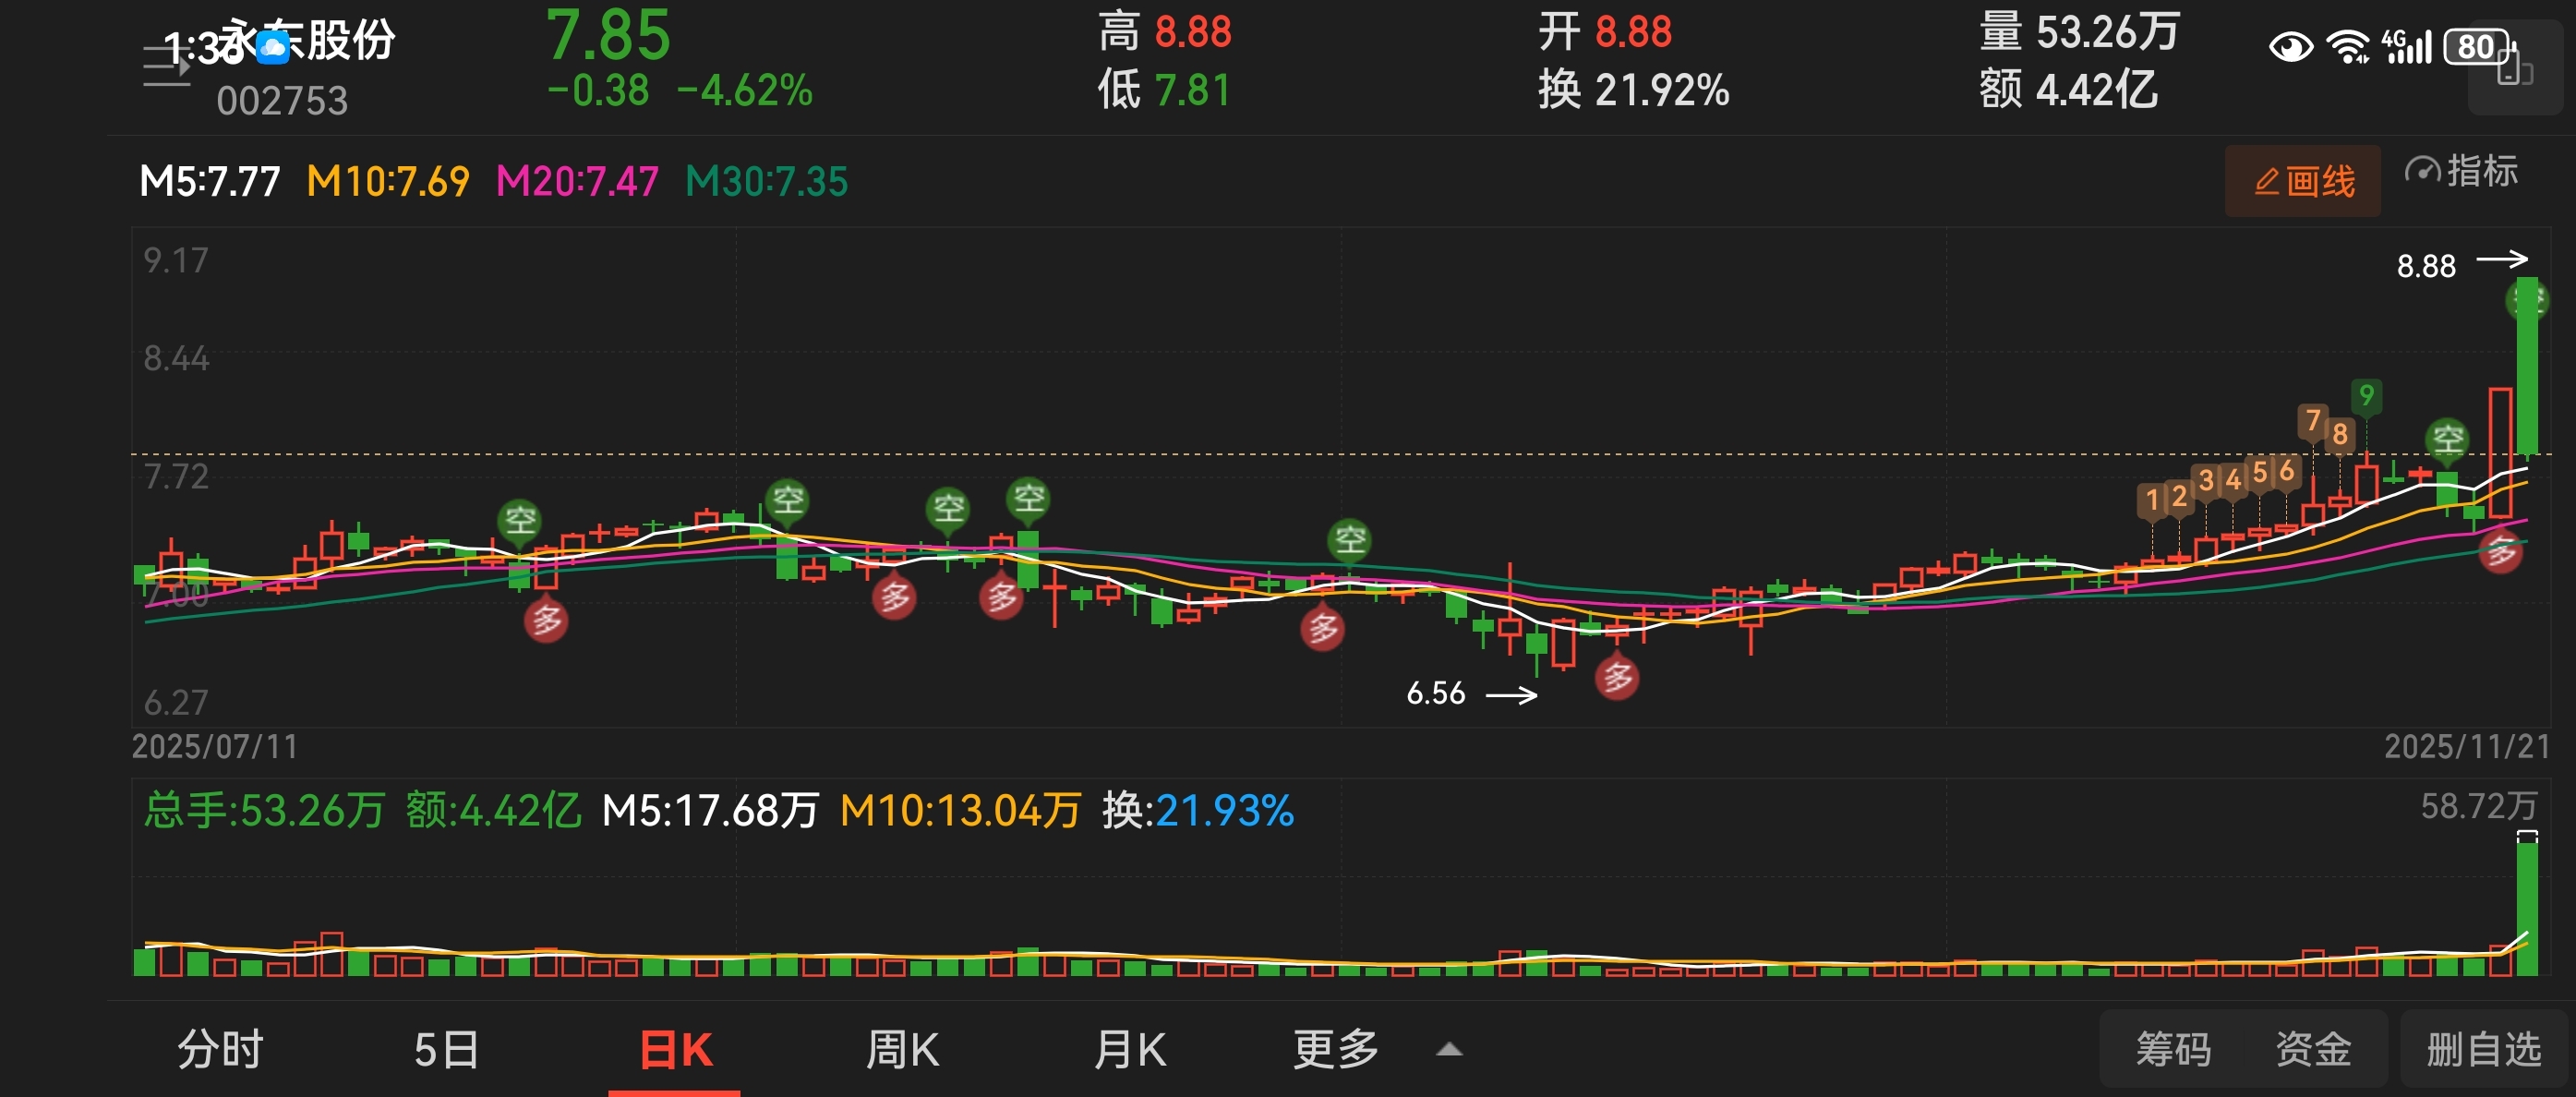2576x1097 pixels.
Task: Open the stock list menu icon
Action: pos(166,66)
